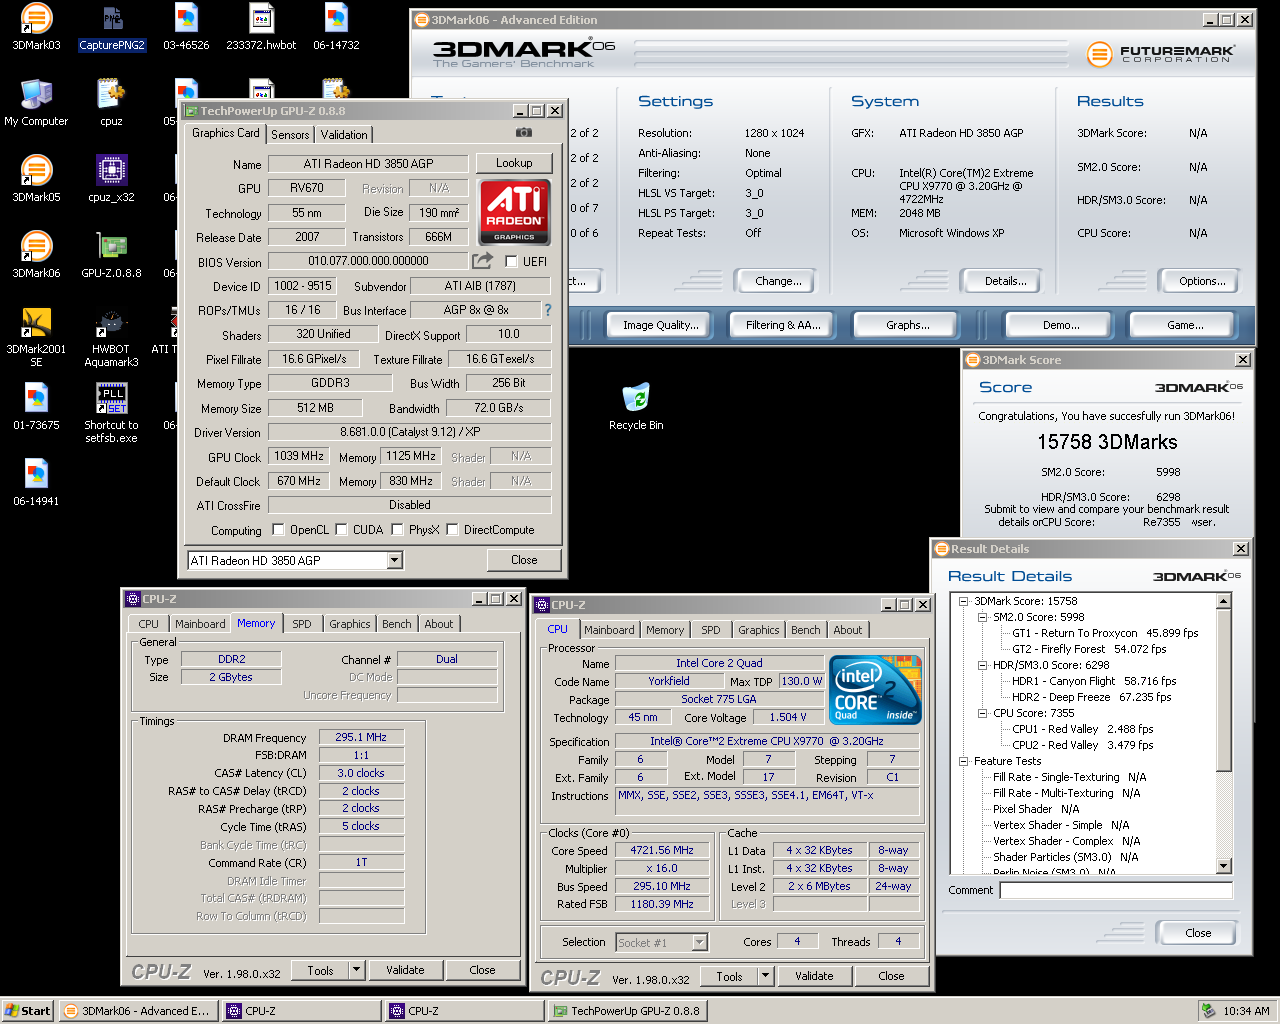Image resolution: width=1280 pixels, height=1024 pixels.
Task: Select the Recycle Bin icon
Action: coord(636,407)
